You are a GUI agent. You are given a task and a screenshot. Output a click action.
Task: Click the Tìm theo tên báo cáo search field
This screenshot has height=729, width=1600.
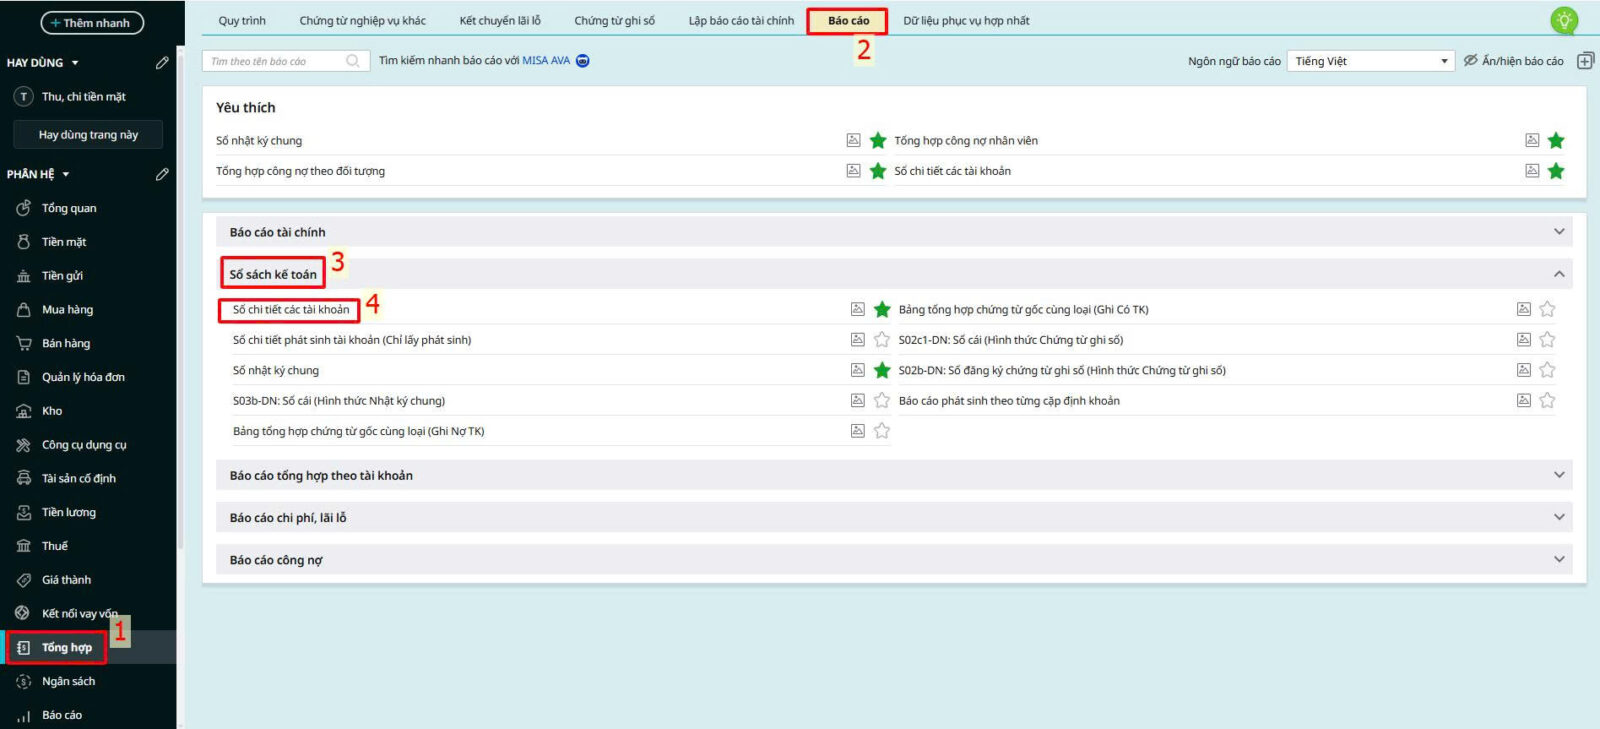coord(276,61)
